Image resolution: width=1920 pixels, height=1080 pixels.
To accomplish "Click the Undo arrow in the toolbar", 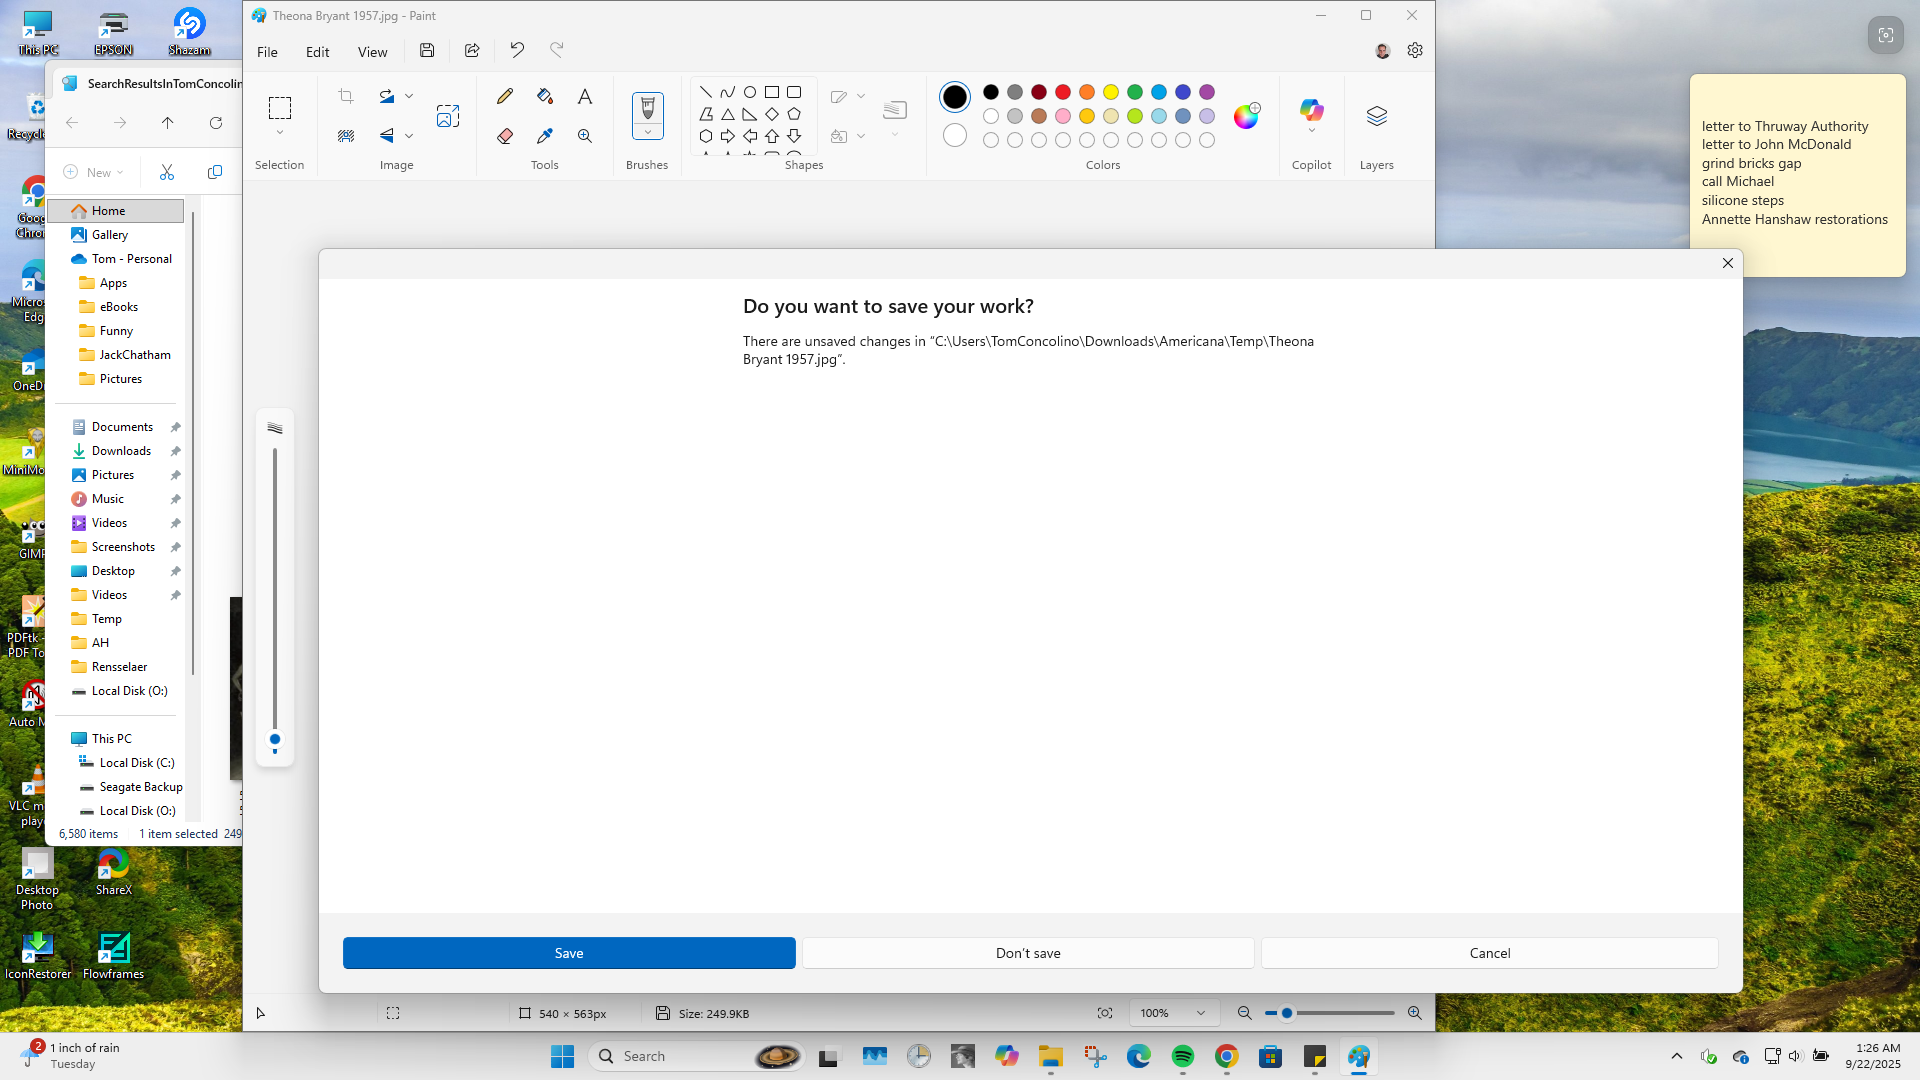I will point(517,50).
